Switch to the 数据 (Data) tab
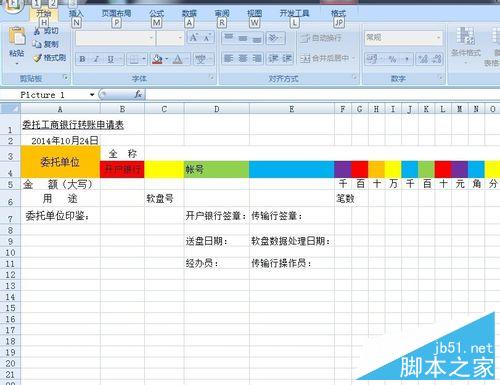Screen dimensions: 500x385 pyautogui.click(x=189, y=14)
